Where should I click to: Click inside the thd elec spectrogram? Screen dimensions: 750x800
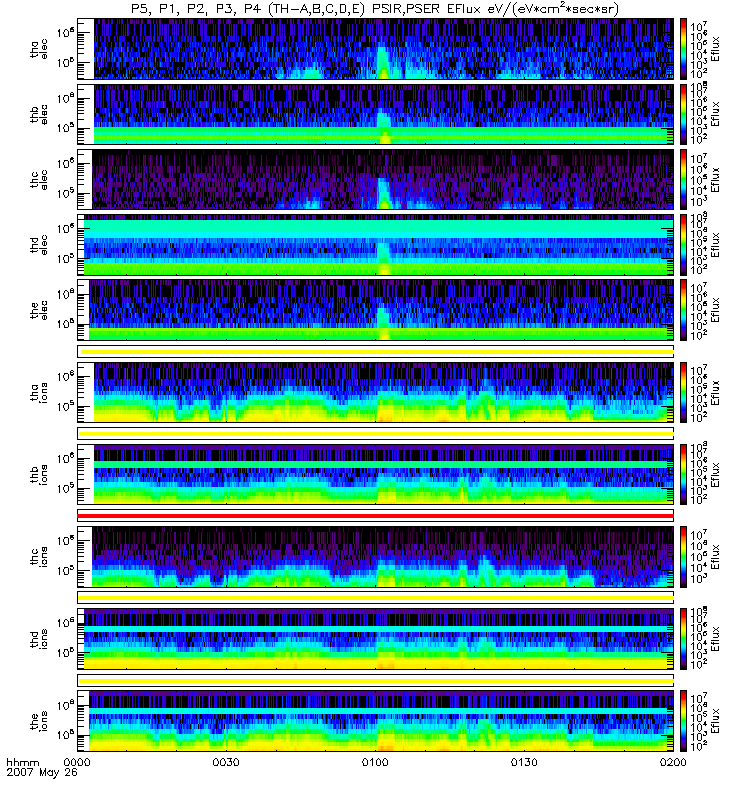tap(378, 245)
